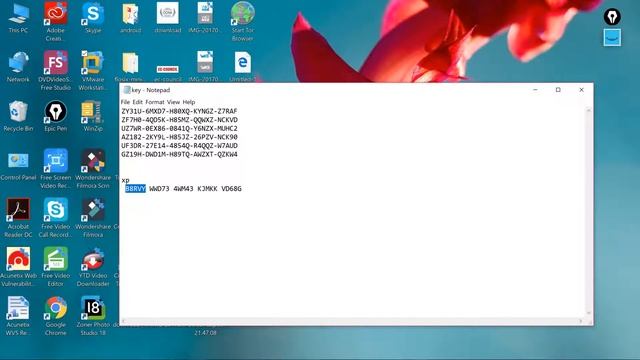
Task: Click Notepad horizontal scrollbar left arrow
Action: (x=124, y=321)
